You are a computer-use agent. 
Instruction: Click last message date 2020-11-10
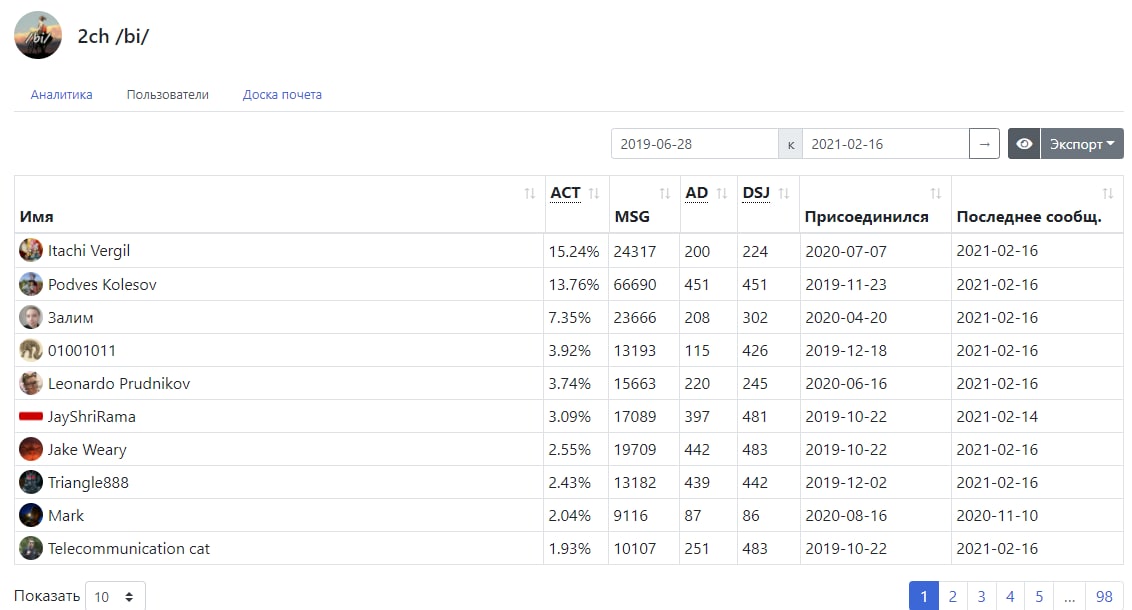point(997,515)
